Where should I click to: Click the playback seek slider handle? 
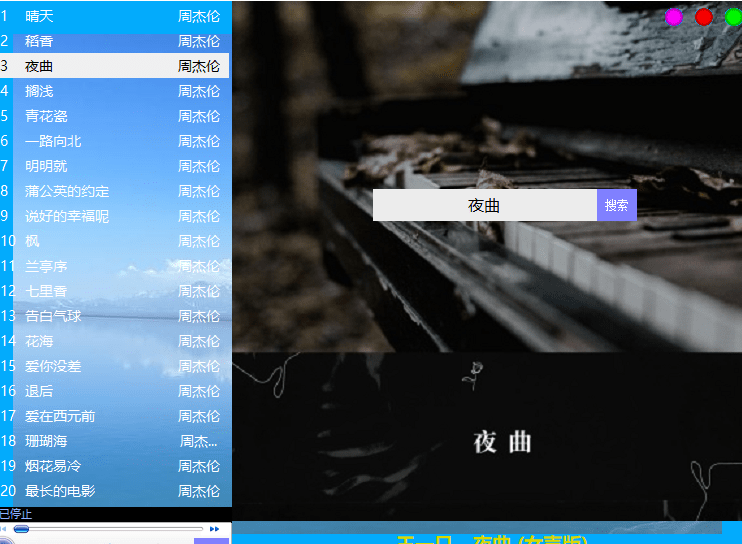pos(21,529)
